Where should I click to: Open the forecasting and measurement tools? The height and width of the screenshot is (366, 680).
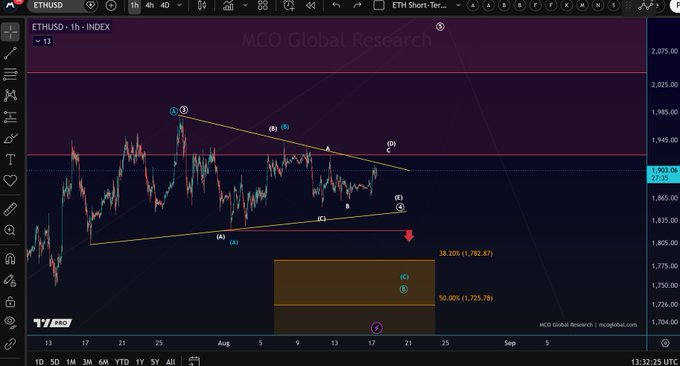pos(10,117)
